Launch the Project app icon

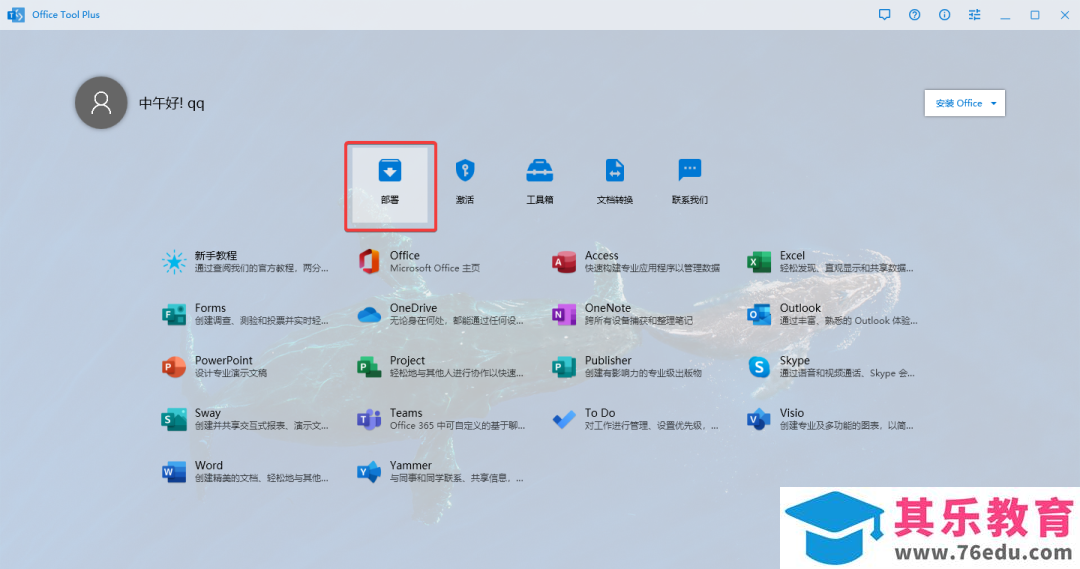[369, 366]
